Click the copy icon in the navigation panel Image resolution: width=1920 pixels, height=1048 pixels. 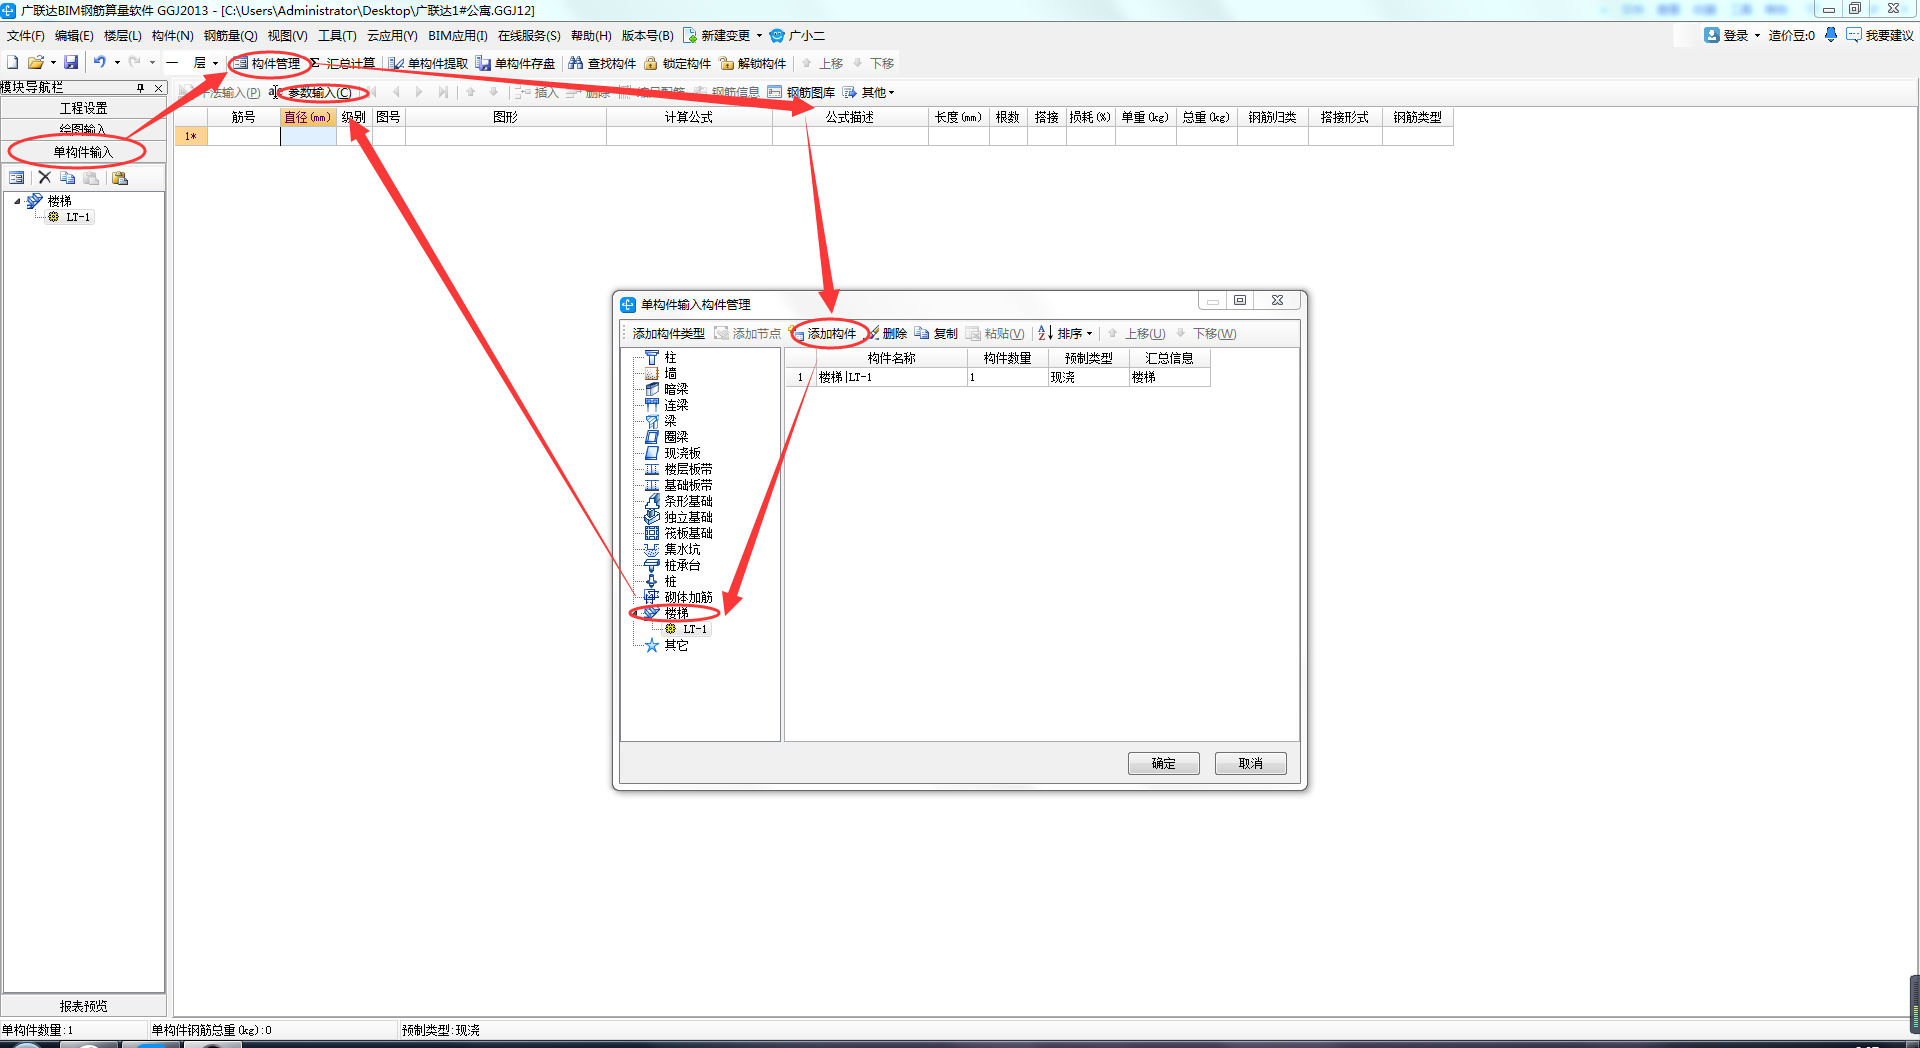68,178
